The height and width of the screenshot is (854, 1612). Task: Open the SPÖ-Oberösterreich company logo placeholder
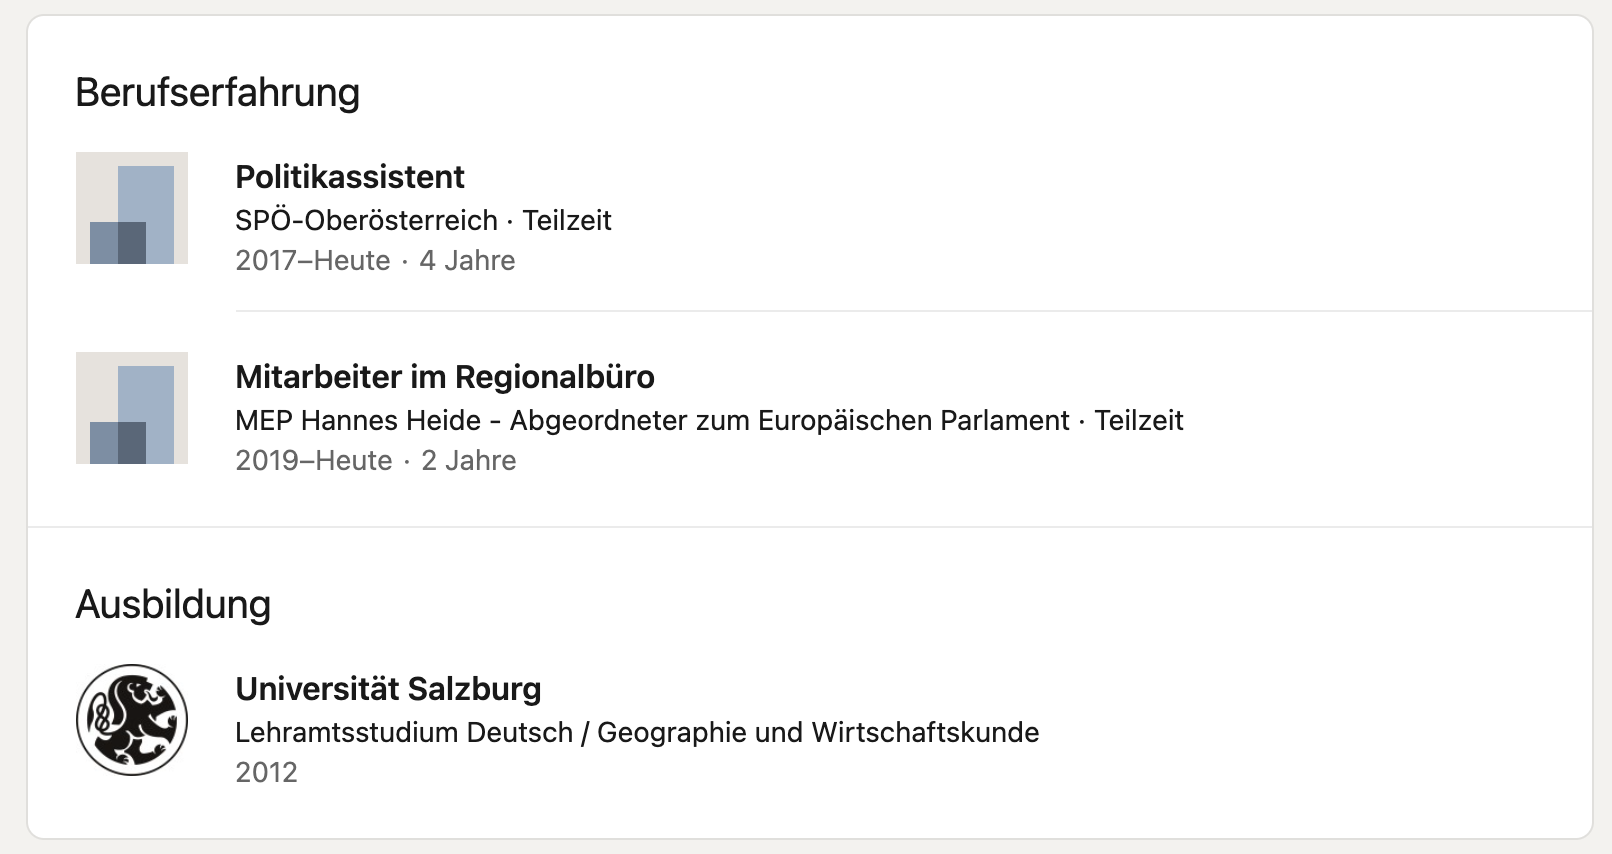[132, 208]
